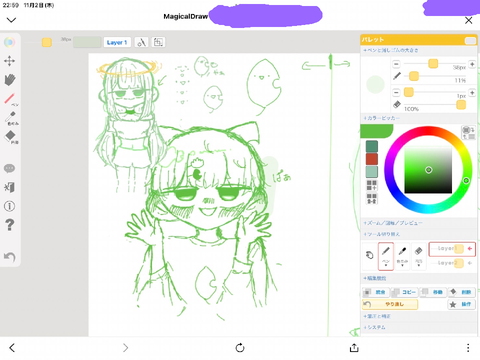The image size is (480, 360).
Task: Click the current brush color preview box on the top bar
Action: coord(87,42)
